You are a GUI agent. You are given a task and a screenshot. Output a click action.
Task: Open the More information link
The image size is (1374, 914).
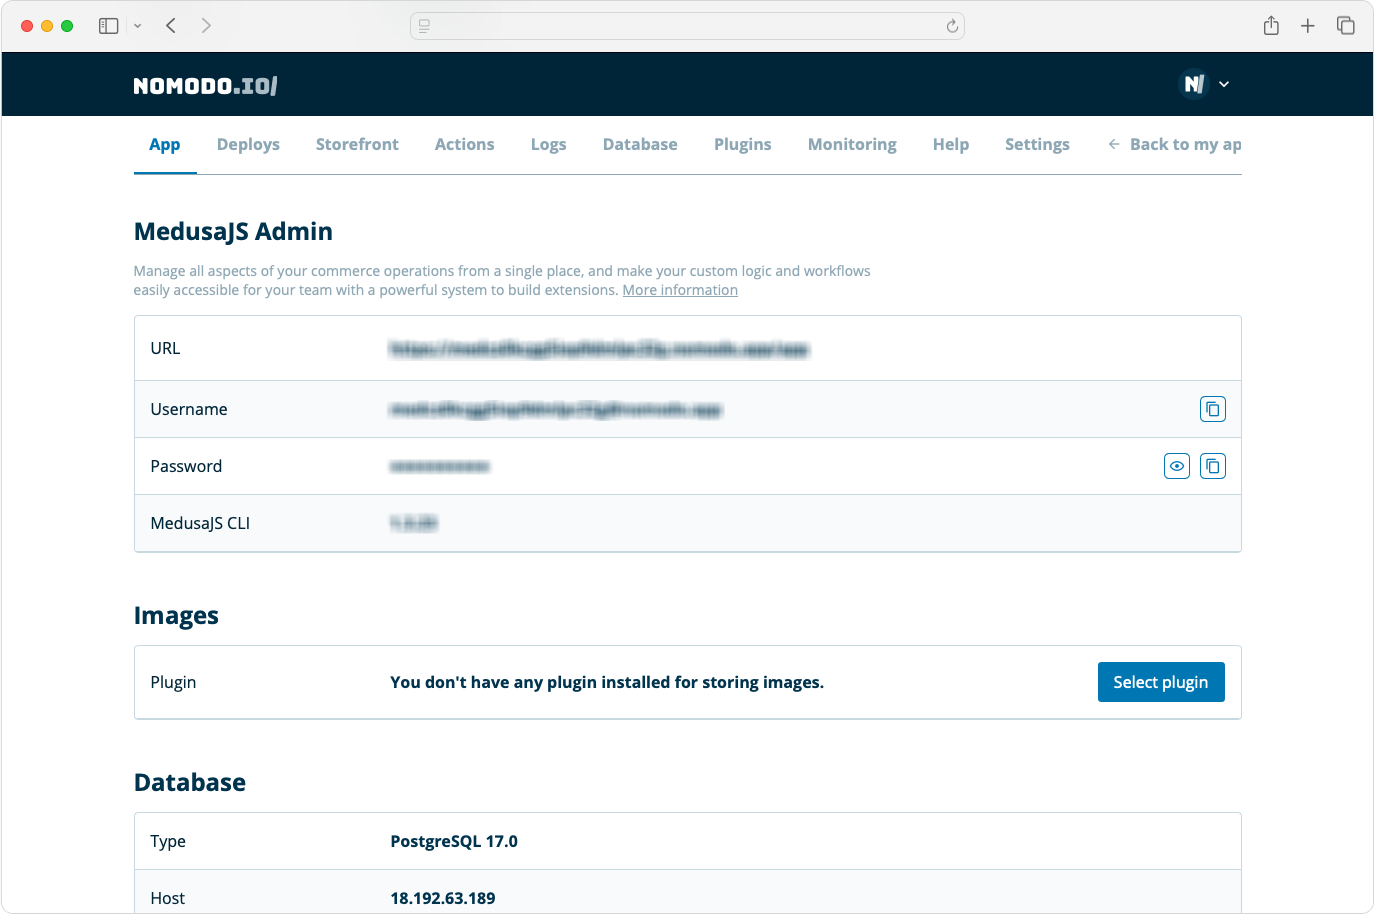pyautogui.click(x=680, y=290)
